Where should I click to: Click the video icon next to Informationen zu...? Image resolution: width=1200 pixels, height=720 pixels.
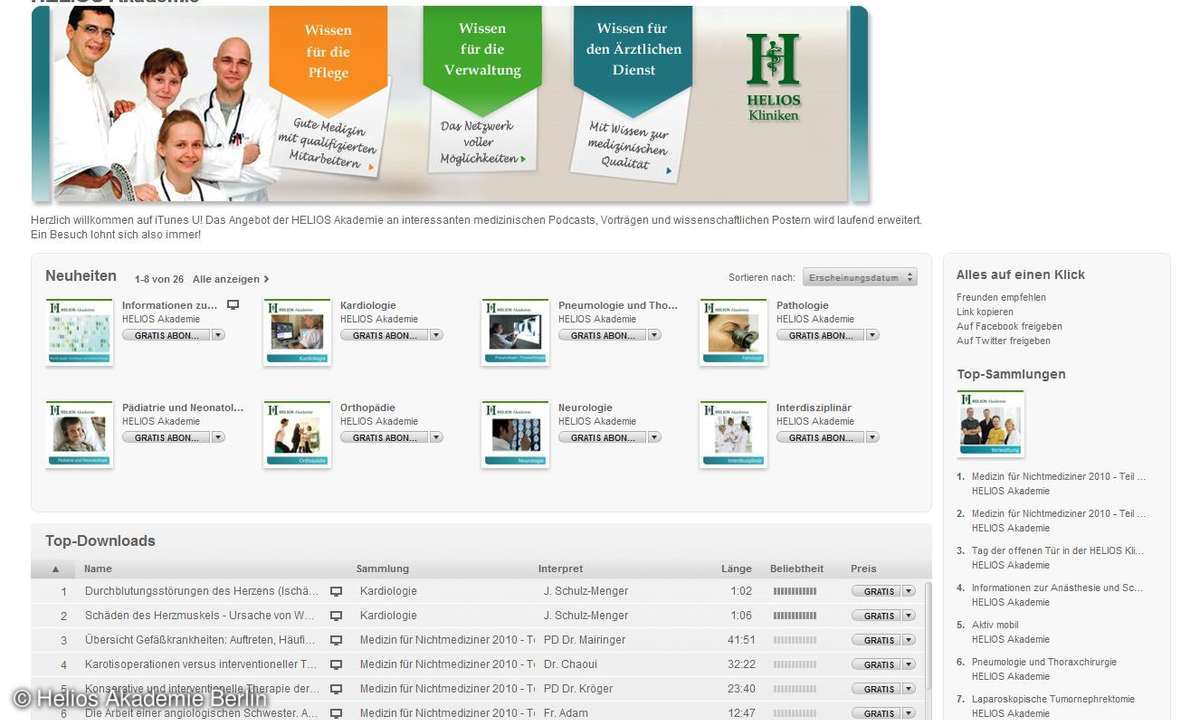[233, 305]
